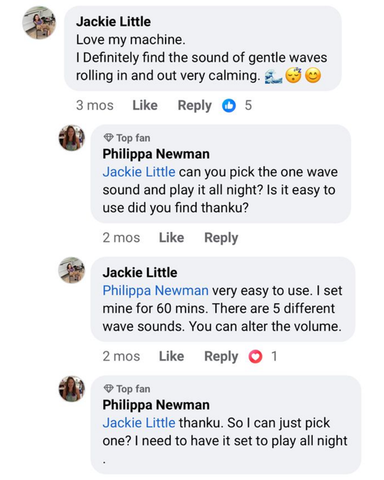
Task: Reply to Jackie's comment about 5 wave sounds
Action: pos(221,357)
